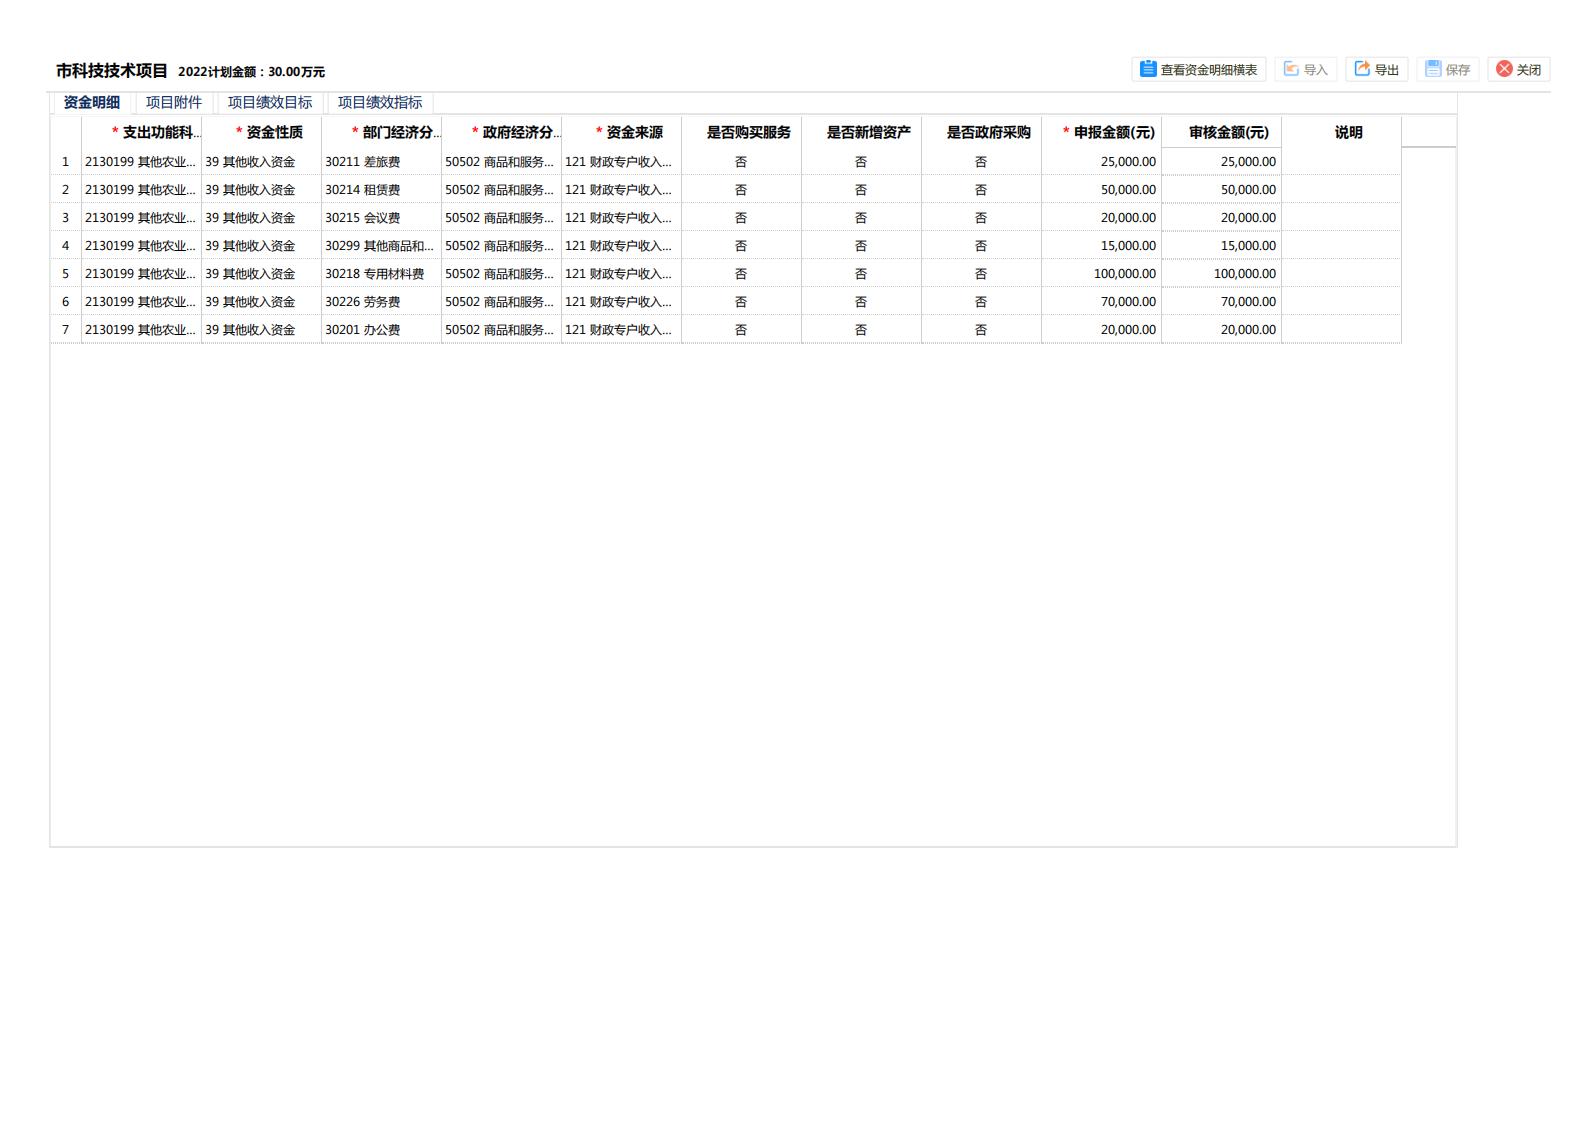Click the 是否新增资产 column header

861,132
